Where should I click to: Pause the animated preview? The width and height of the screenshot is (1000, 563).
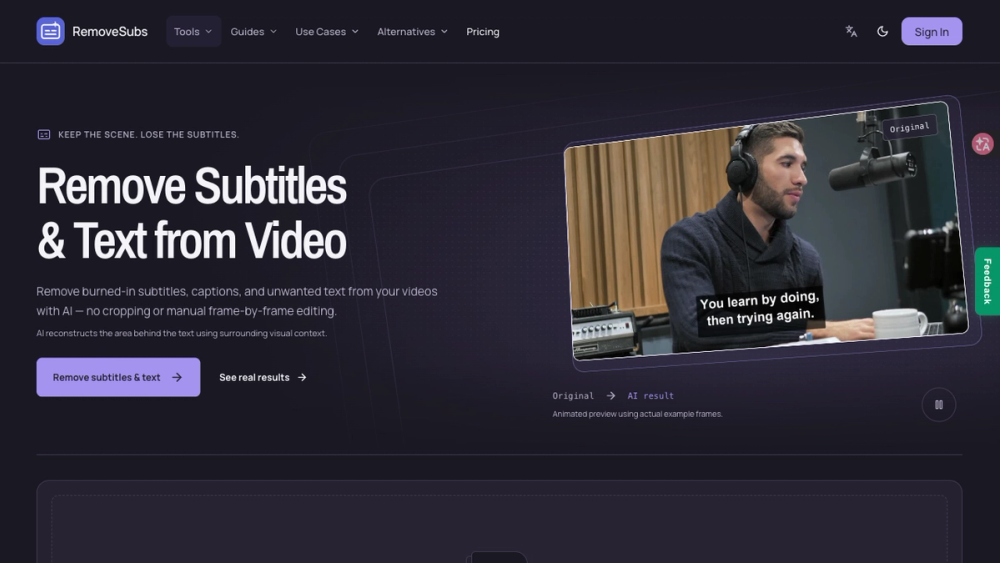click(939, 404)
